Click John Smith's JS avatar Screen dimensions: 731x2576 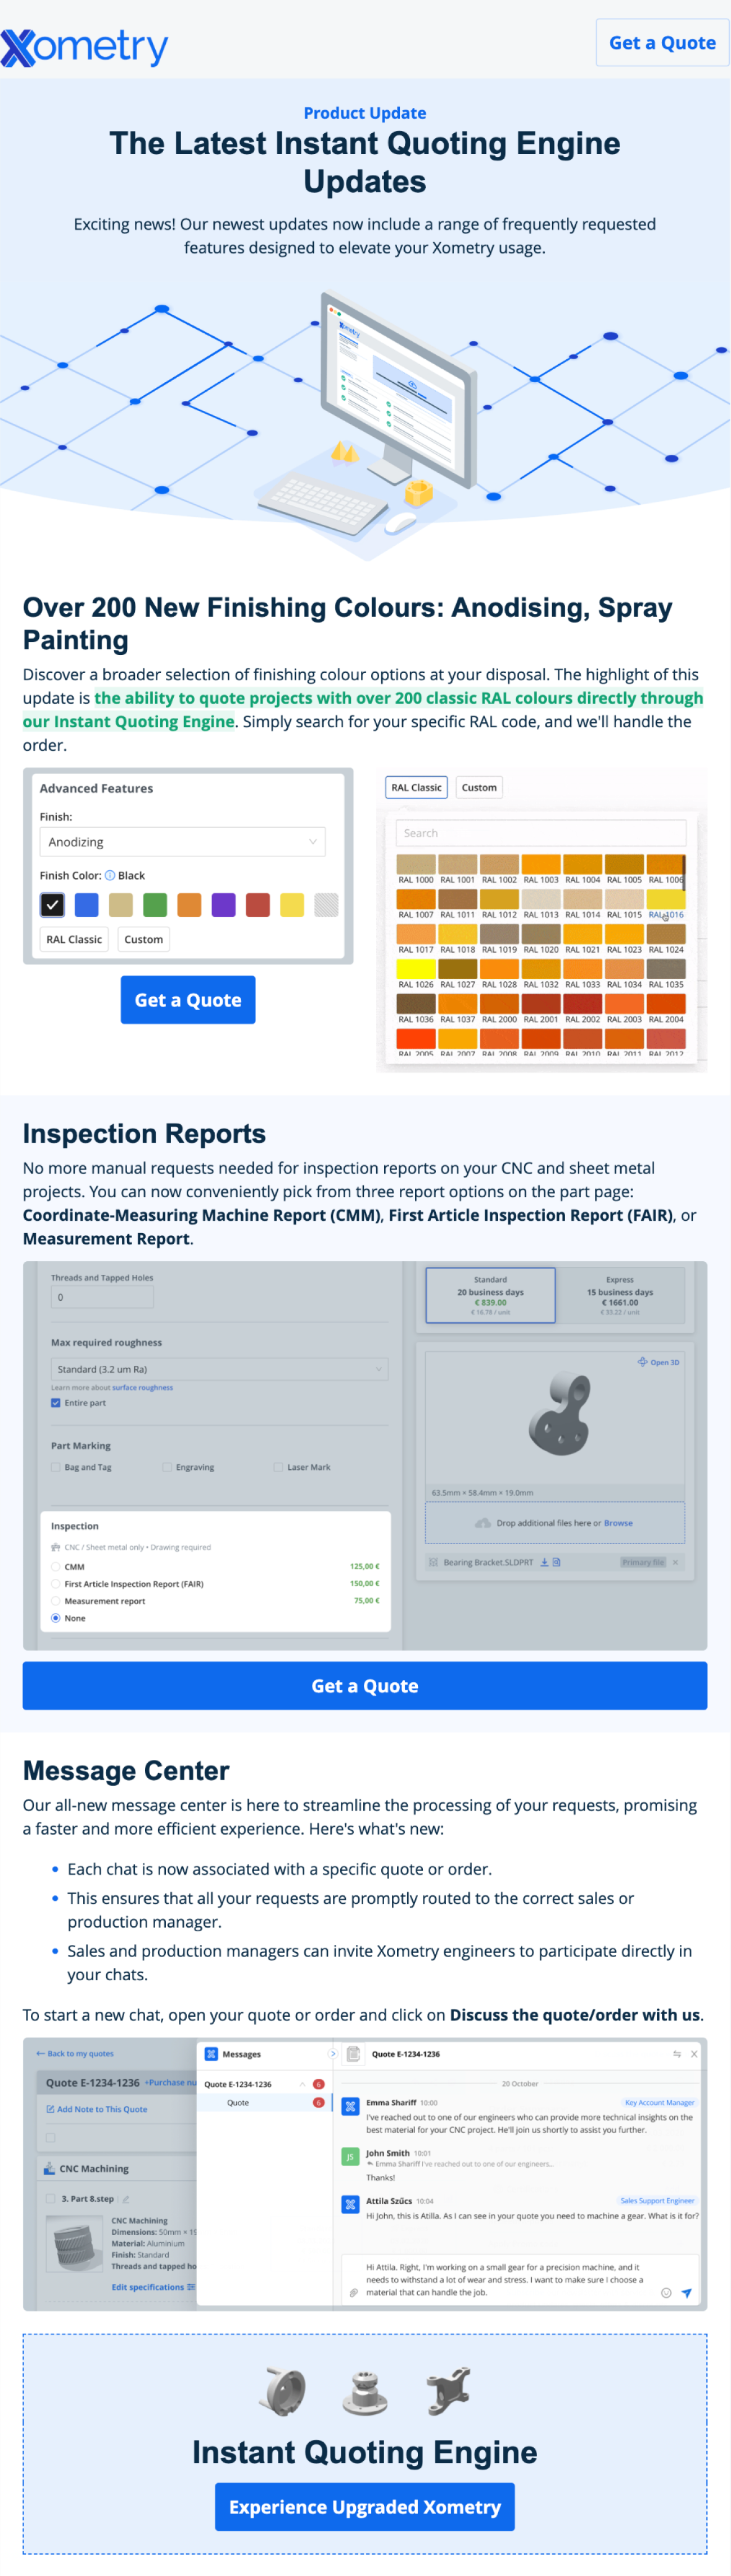pyautogui.click(x=350, y=2157)
